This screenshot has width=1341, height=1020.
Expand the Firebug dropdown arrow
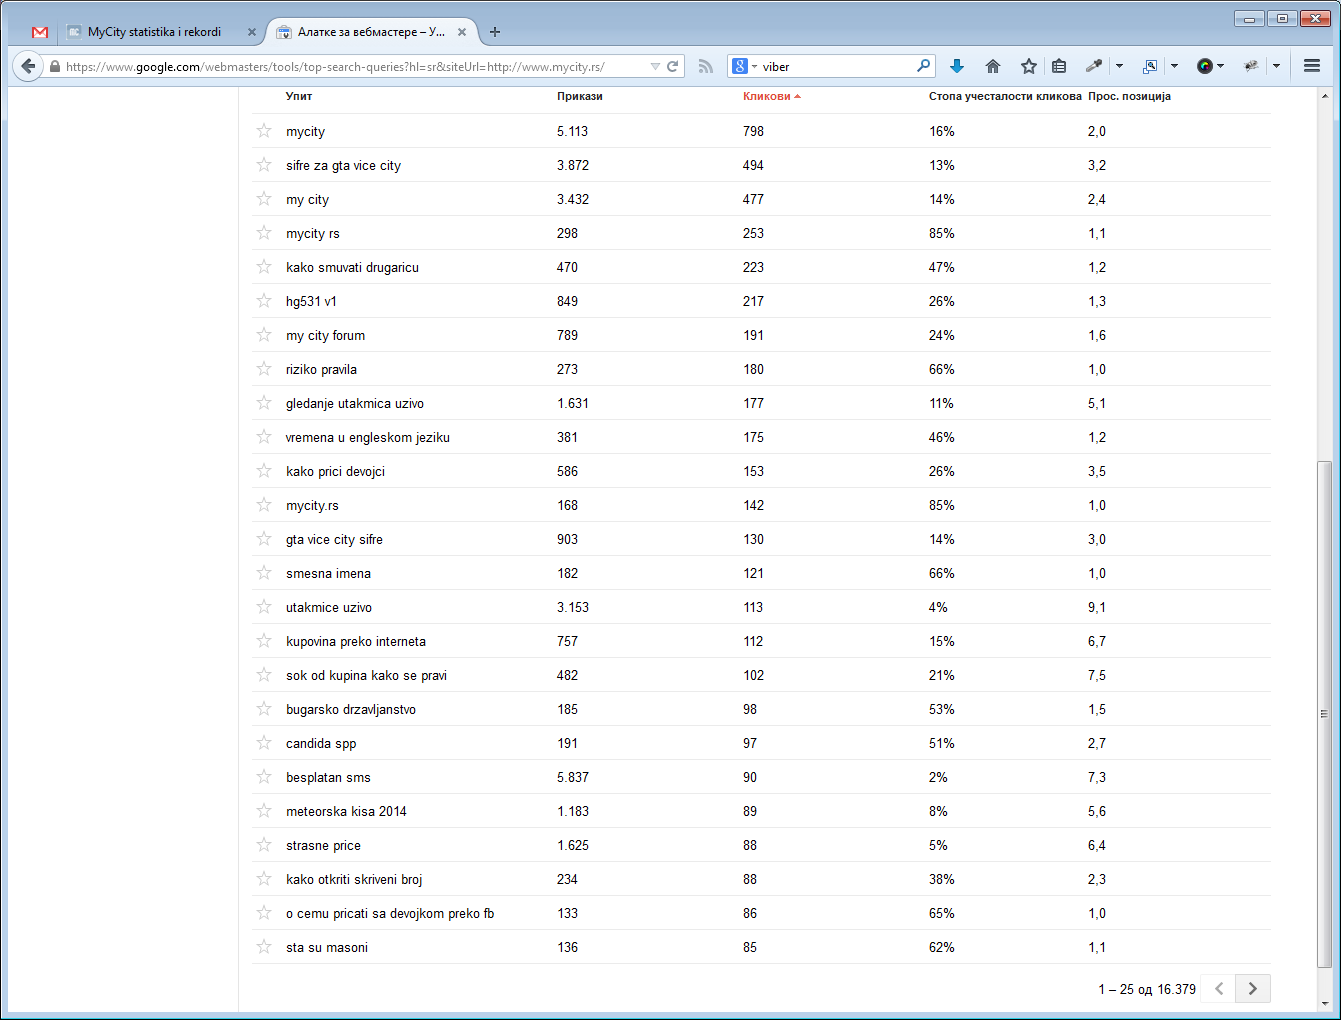tap(1276, 66)
